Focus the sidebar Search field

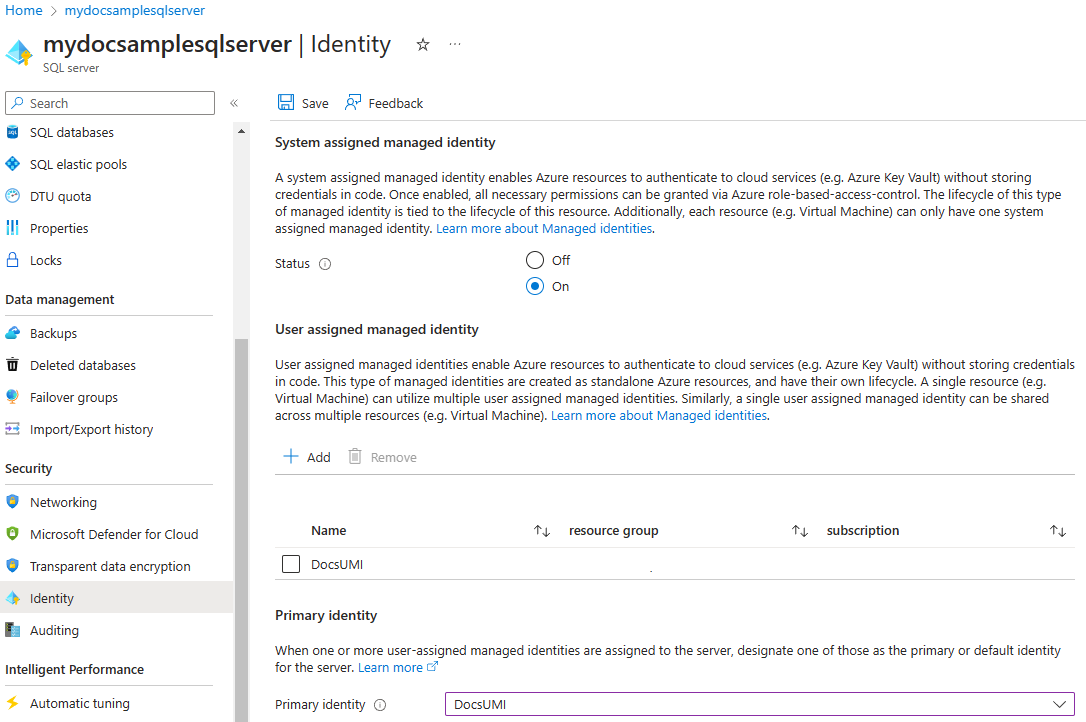pos(110,103)
